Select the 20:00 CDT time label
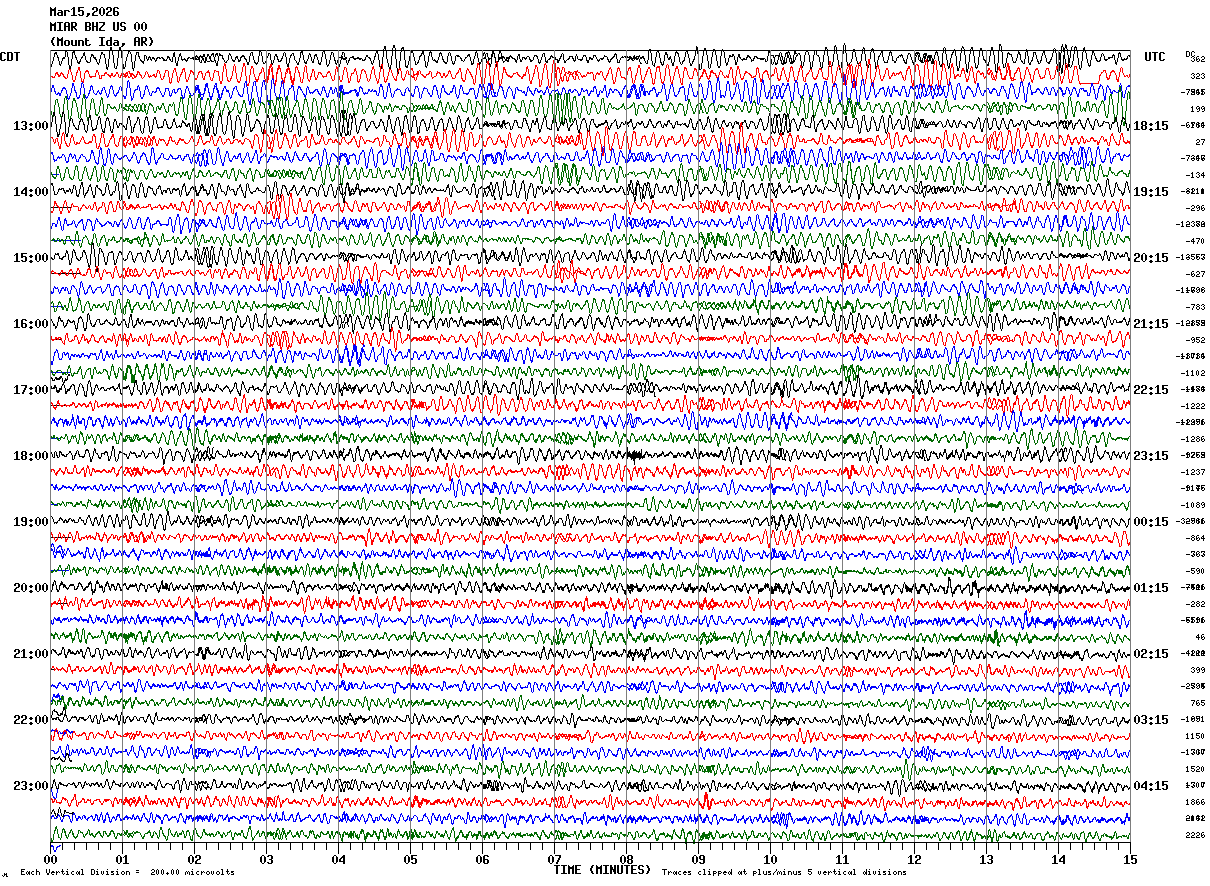The image size is (1210, 886). [30, 588]
